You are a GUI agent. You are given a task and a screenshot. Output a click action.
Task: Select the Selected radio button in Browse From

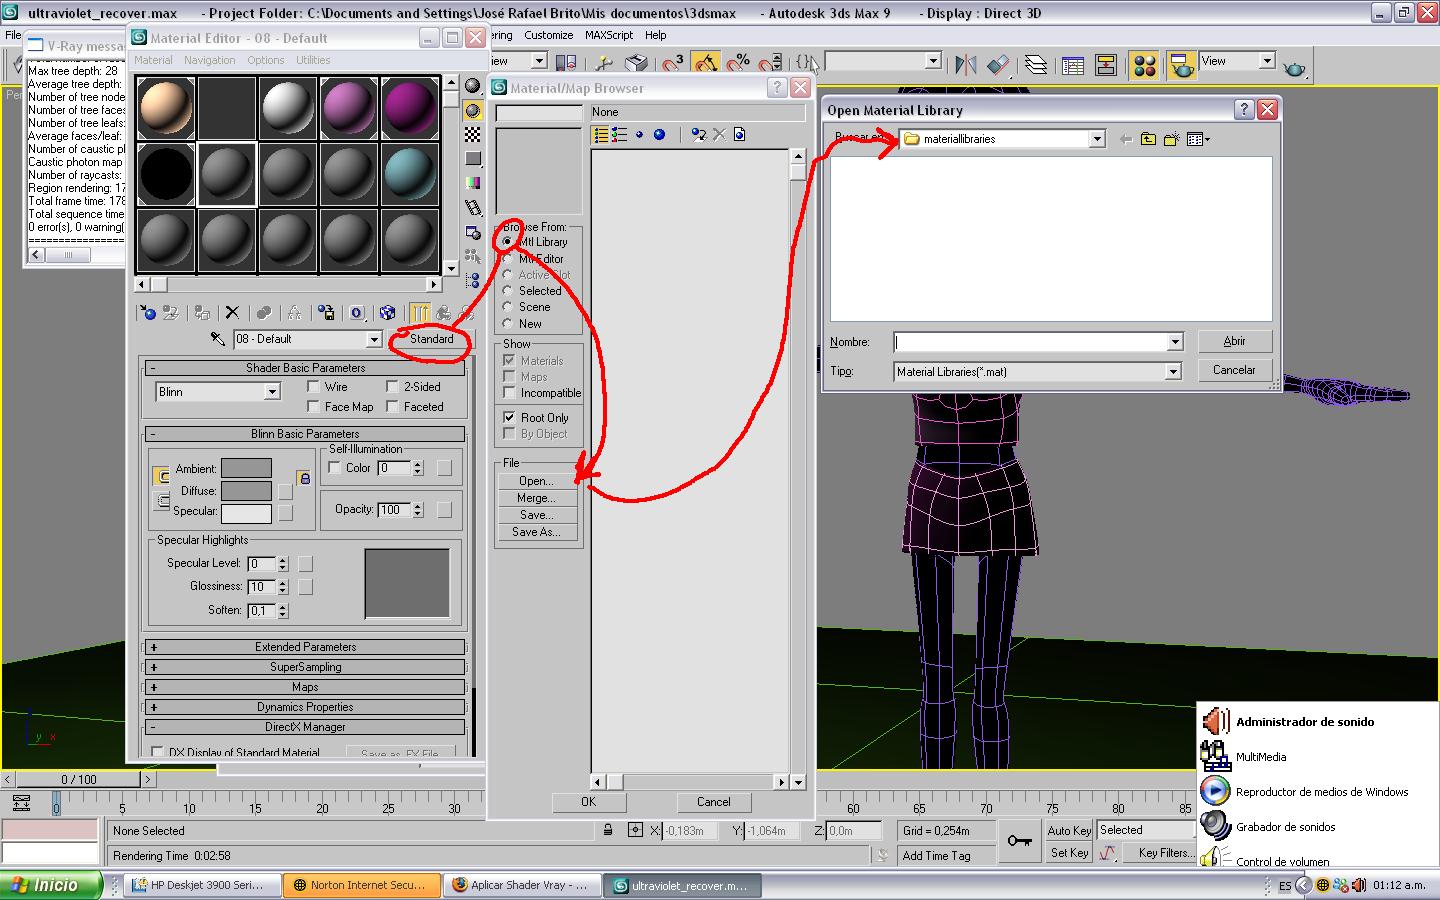pyautogui.click(x=507, y=291)
